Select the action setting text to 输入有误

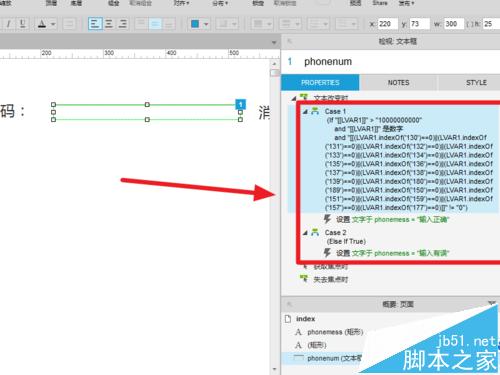tap(393, 253)
